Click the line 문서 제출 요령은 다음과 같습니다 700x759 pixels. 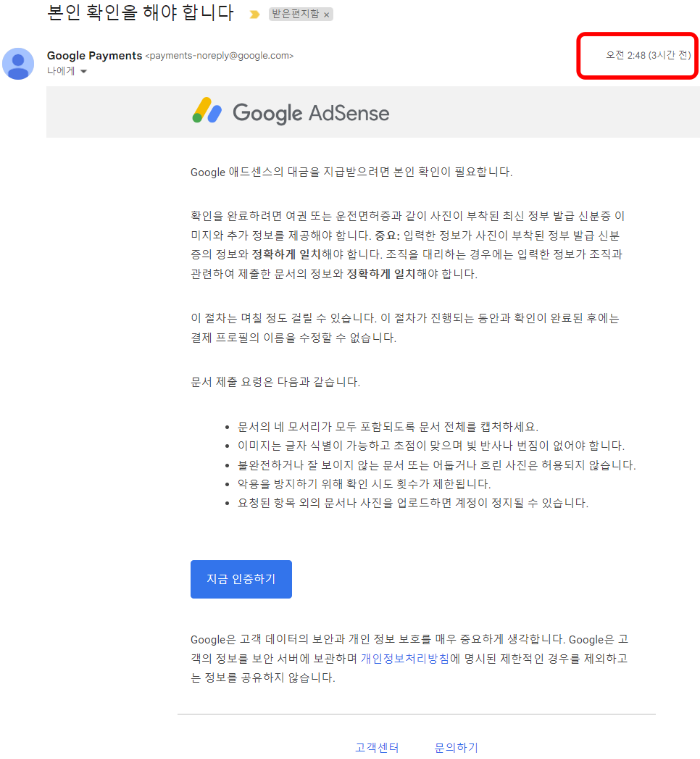click(x=275, y=382)
